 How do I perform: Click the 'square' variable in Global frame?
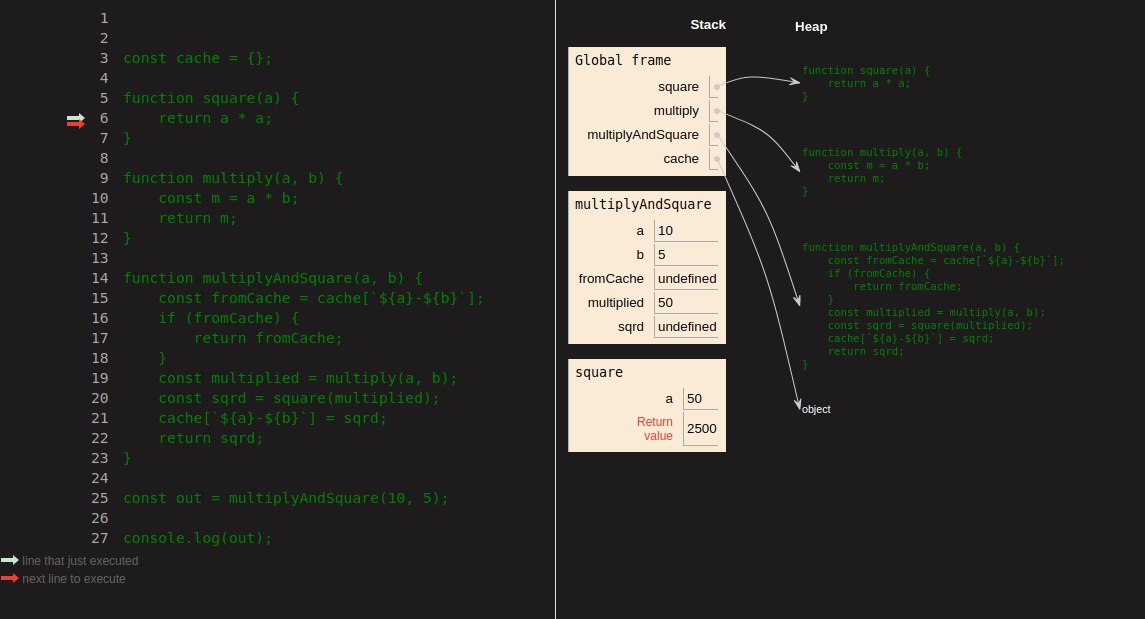coord(678,87)
